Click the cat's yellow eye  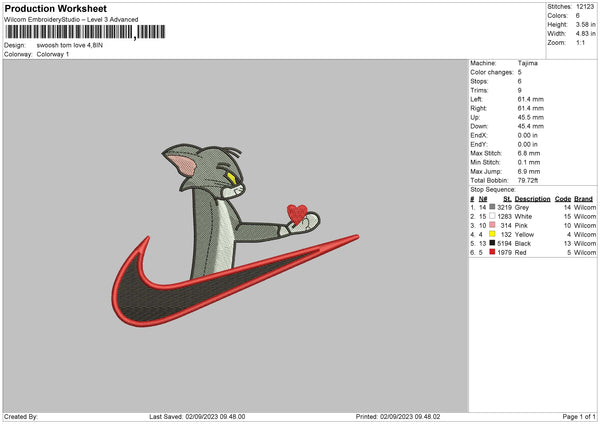[232, 179]
